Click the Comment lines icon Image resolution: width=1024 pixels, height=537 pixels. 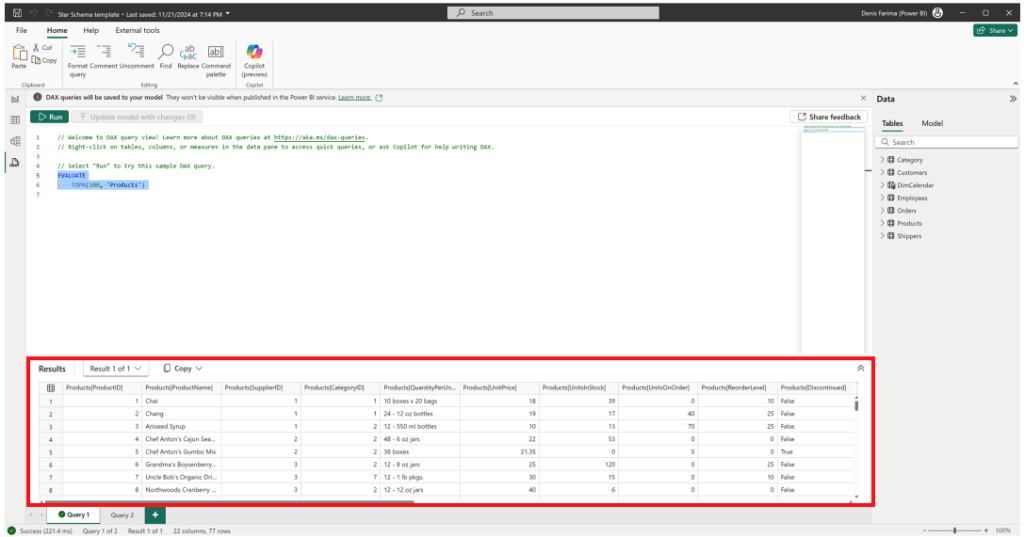pyautogui.click(x=104, y=52)
